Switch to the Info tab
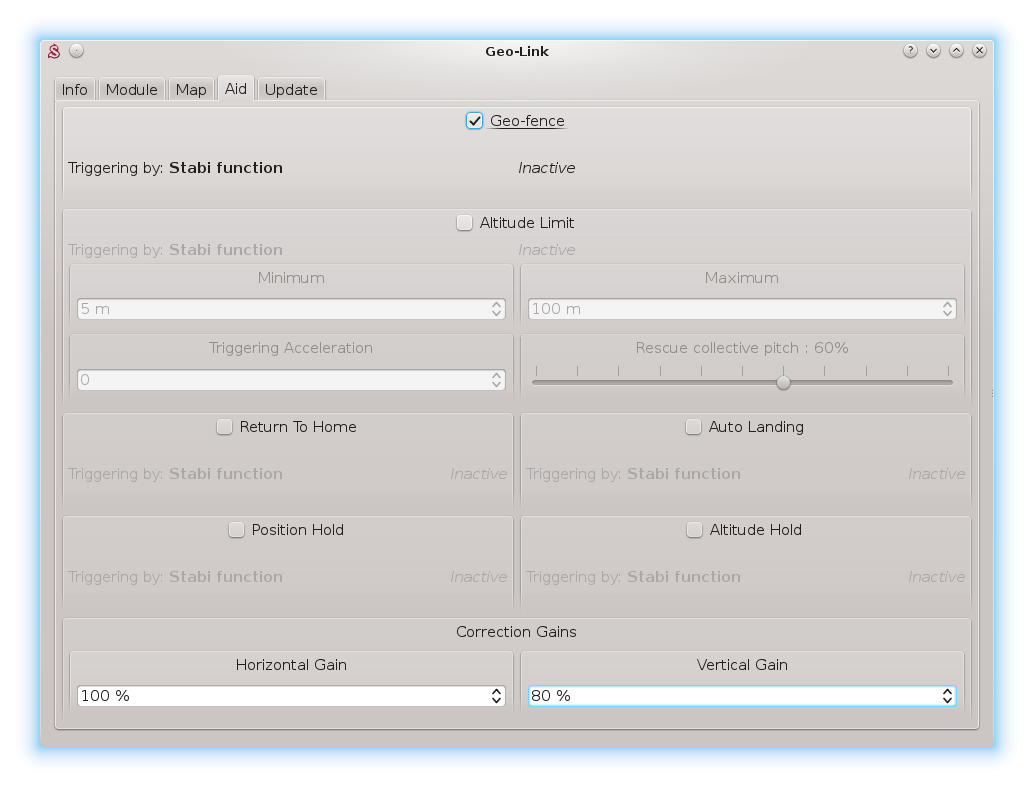The height and width of the screenshot is (787, 1034). click(75, 90)
